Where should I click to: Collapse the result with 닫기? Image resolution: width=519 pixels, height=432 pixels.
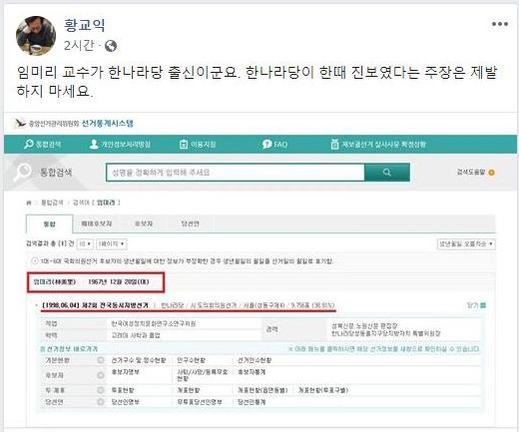(x=477, y=305)
